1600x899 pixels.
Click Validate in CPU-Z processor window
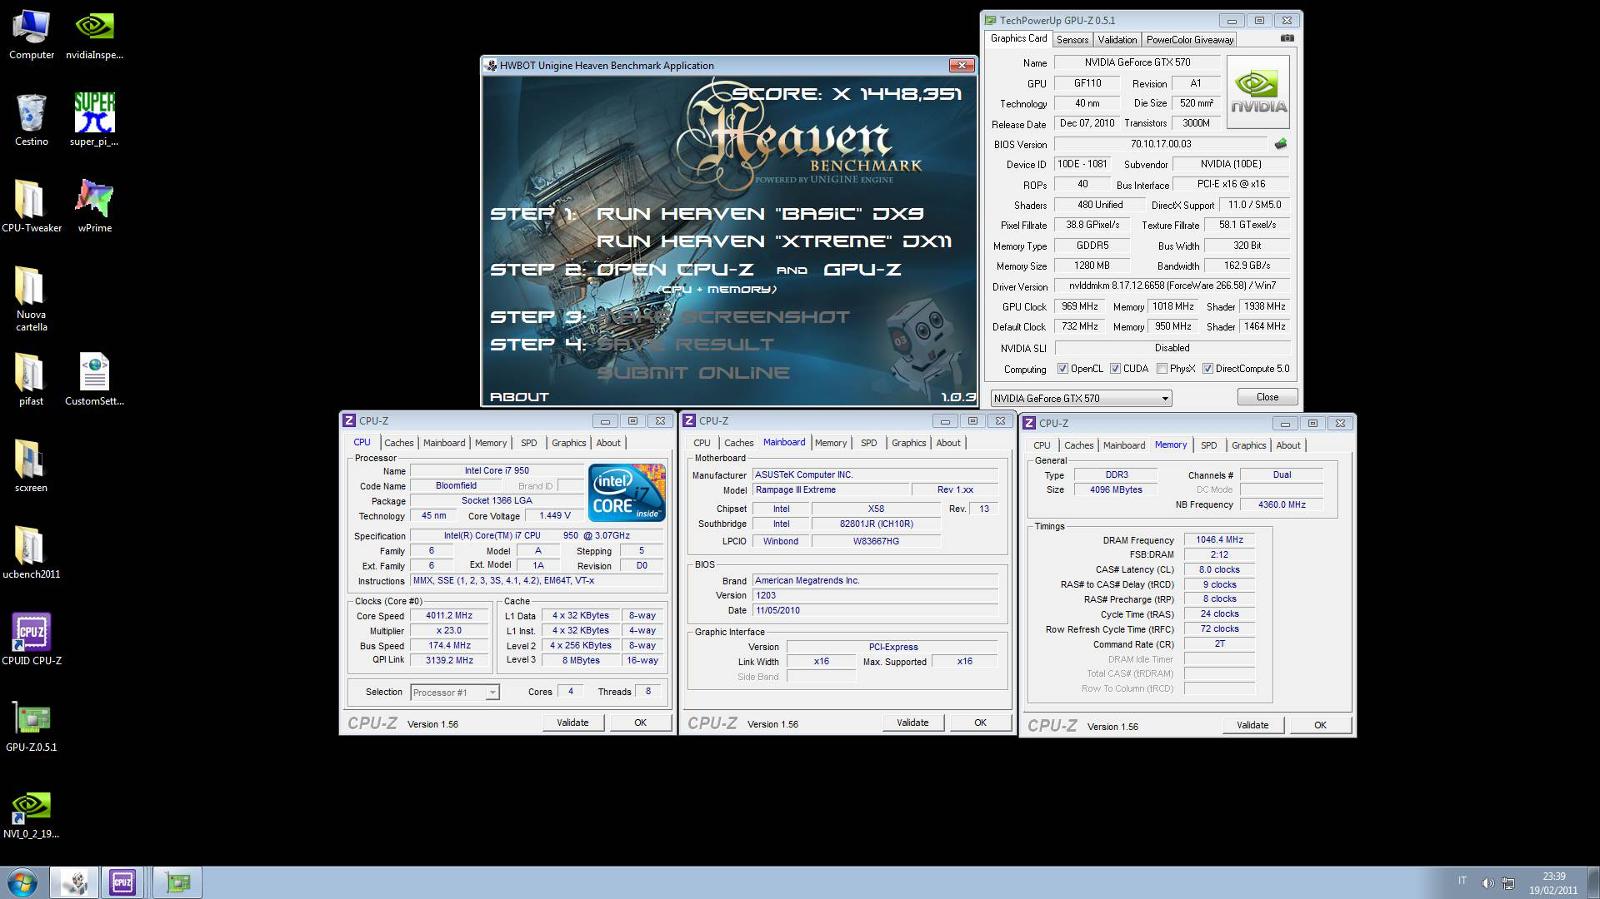(x=572, y=722)
